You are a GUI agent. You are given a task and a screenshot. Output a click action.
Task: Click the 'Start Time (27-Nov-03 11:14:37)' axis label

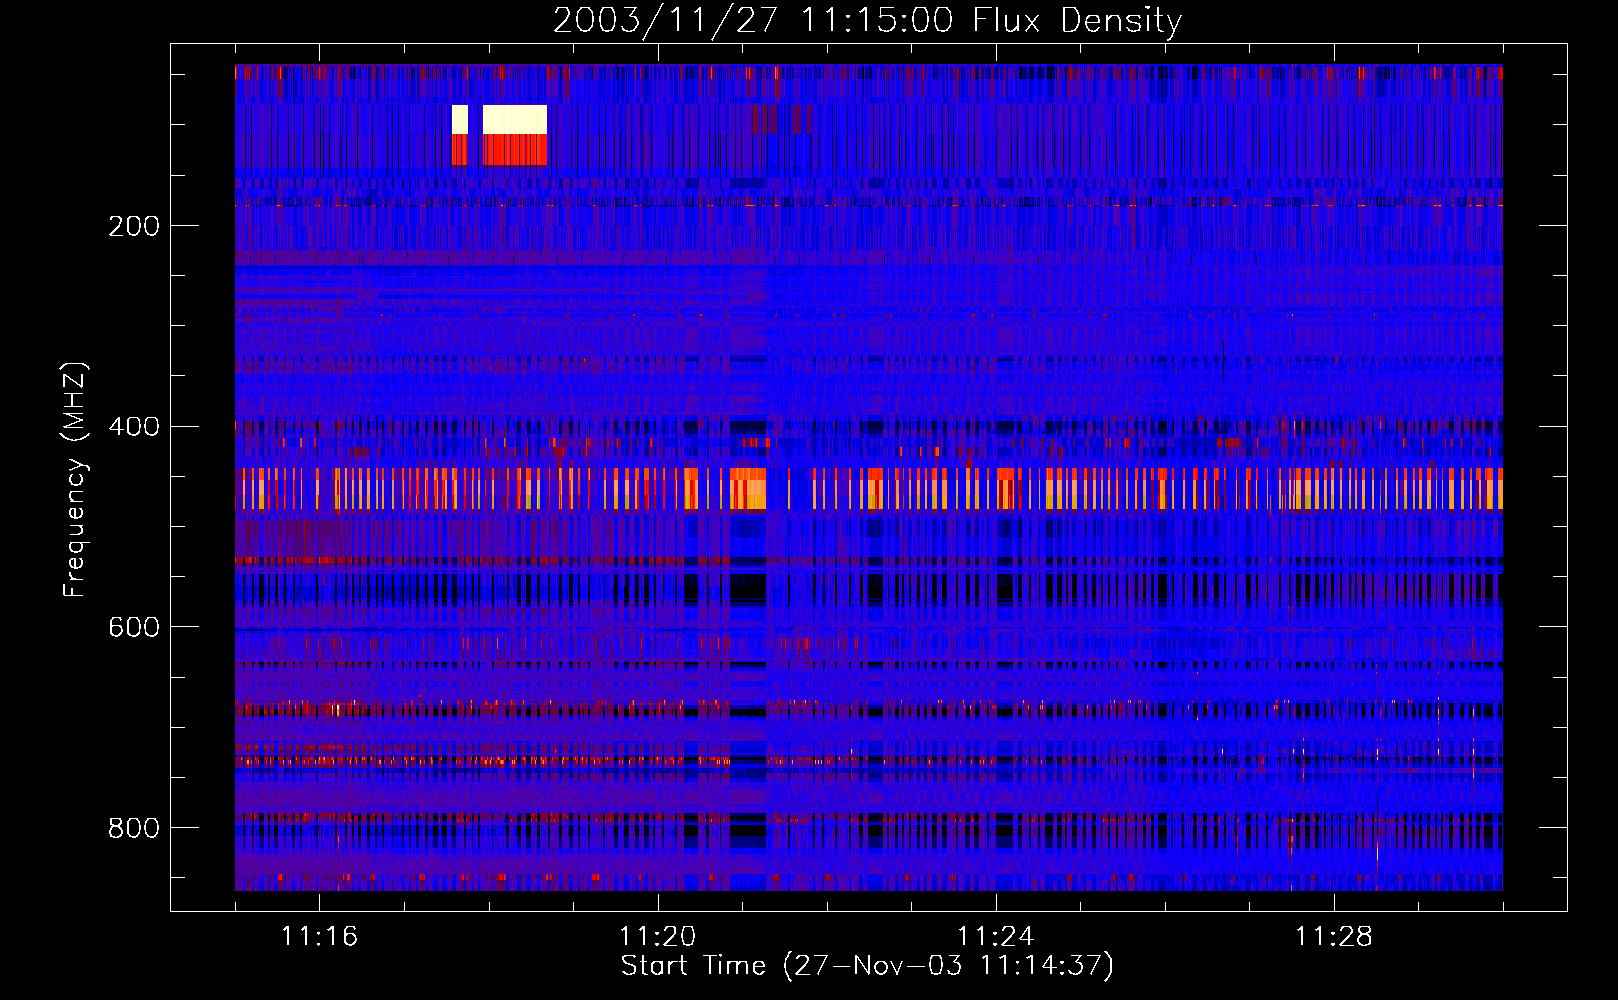(x=867, y=966)
